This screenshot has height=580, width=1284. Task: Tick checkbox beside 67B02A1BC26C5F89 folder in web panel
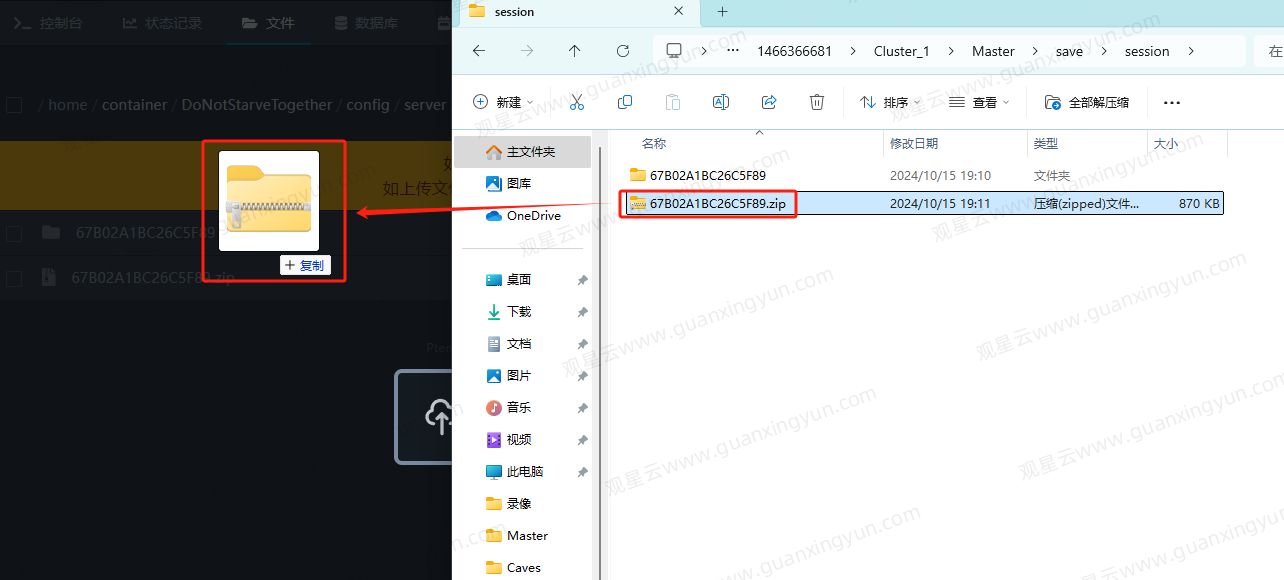[14, 234]
